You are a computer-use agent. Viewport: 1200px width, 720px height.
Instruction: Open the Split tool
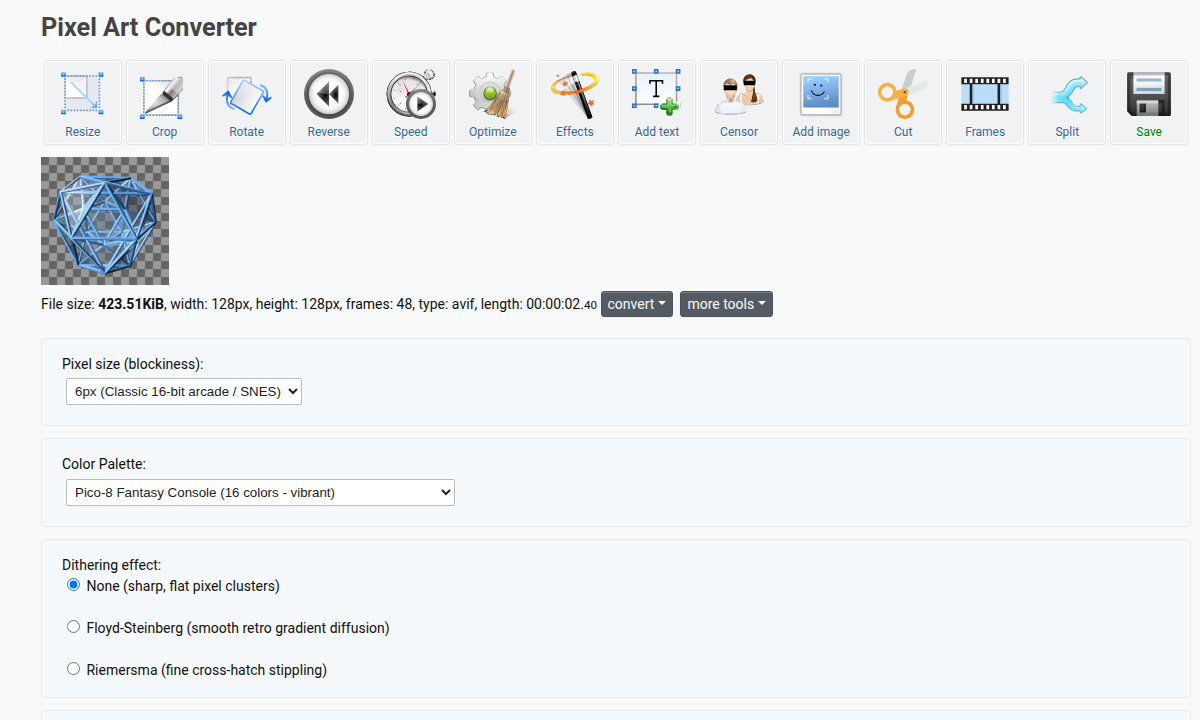click(1067, 103)
